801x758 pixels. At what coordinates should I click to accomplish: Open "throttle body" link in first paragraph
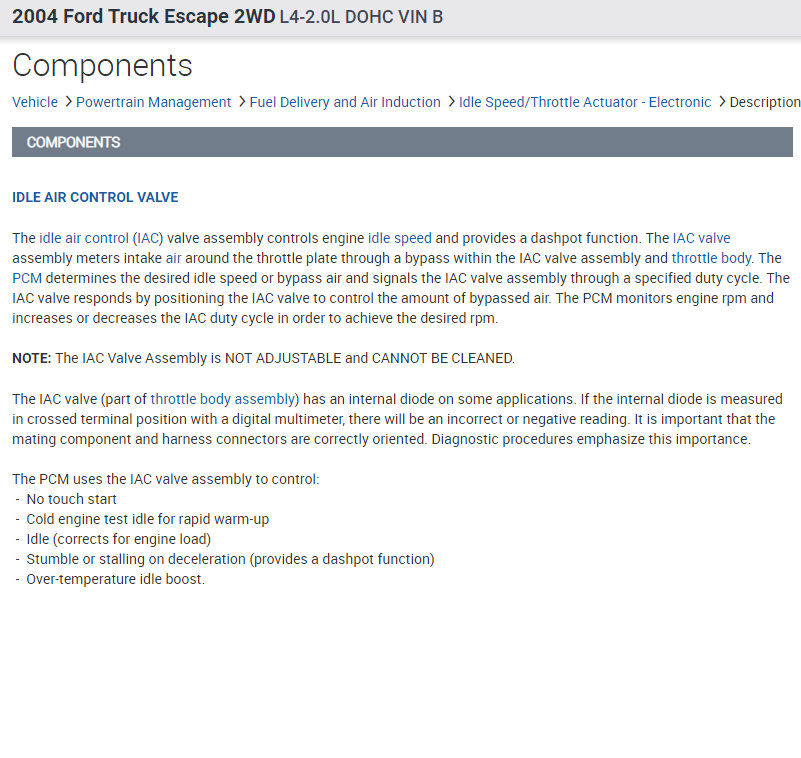pyautogui.click(x=711, y=258)
